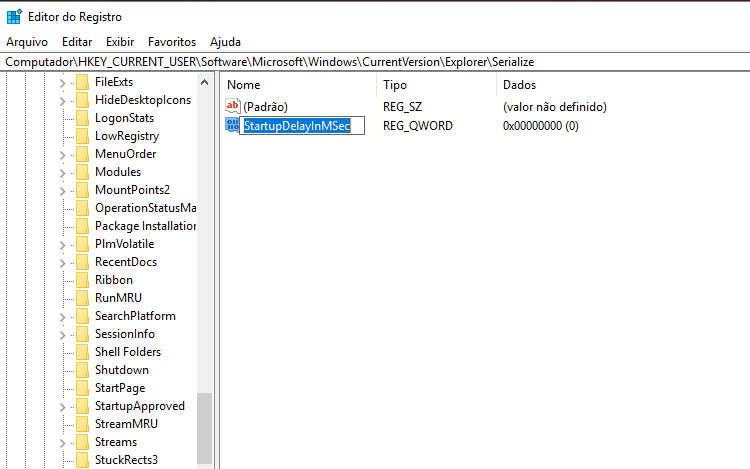This screenshot has height=469, width=750.
Task: Open the Favoritos menu
Action: pyautogui.click(x=172, y=42)
